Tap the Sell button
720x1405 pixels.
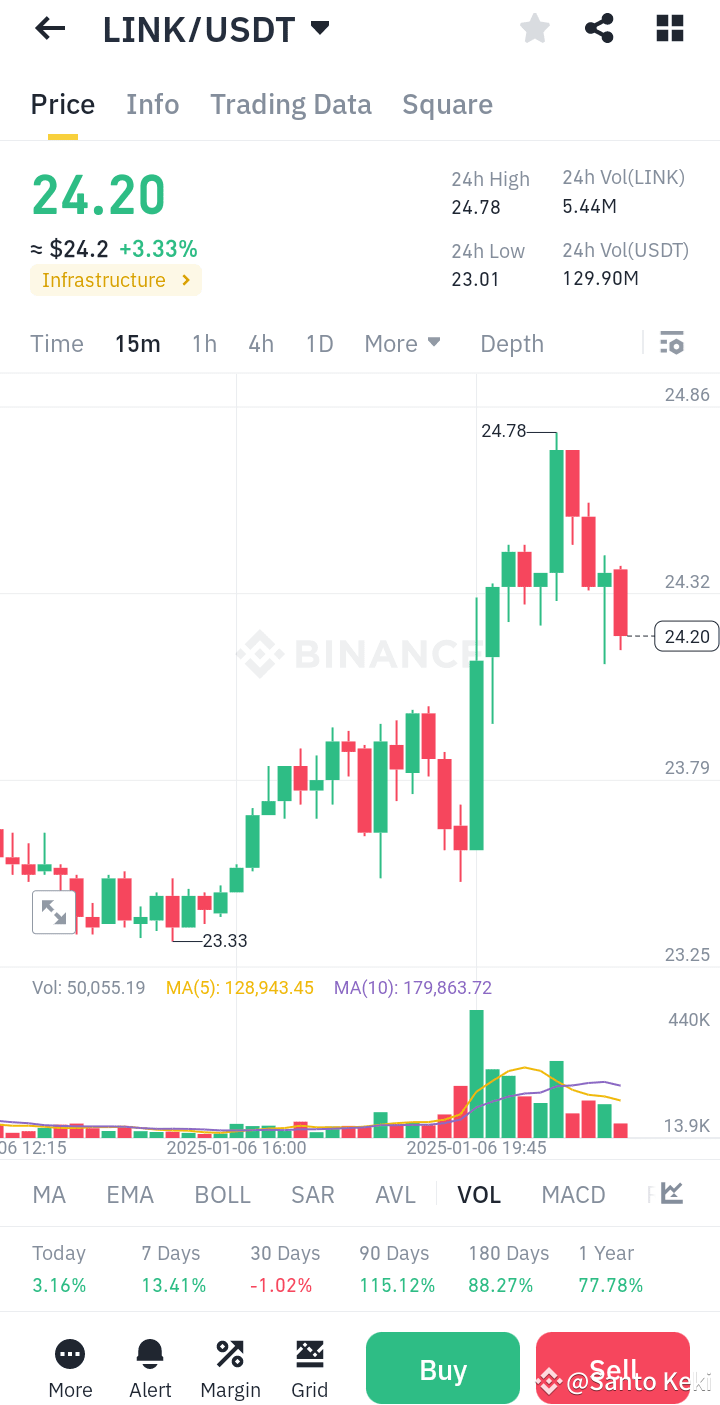pyautogui.click(x=612, y=1368)
